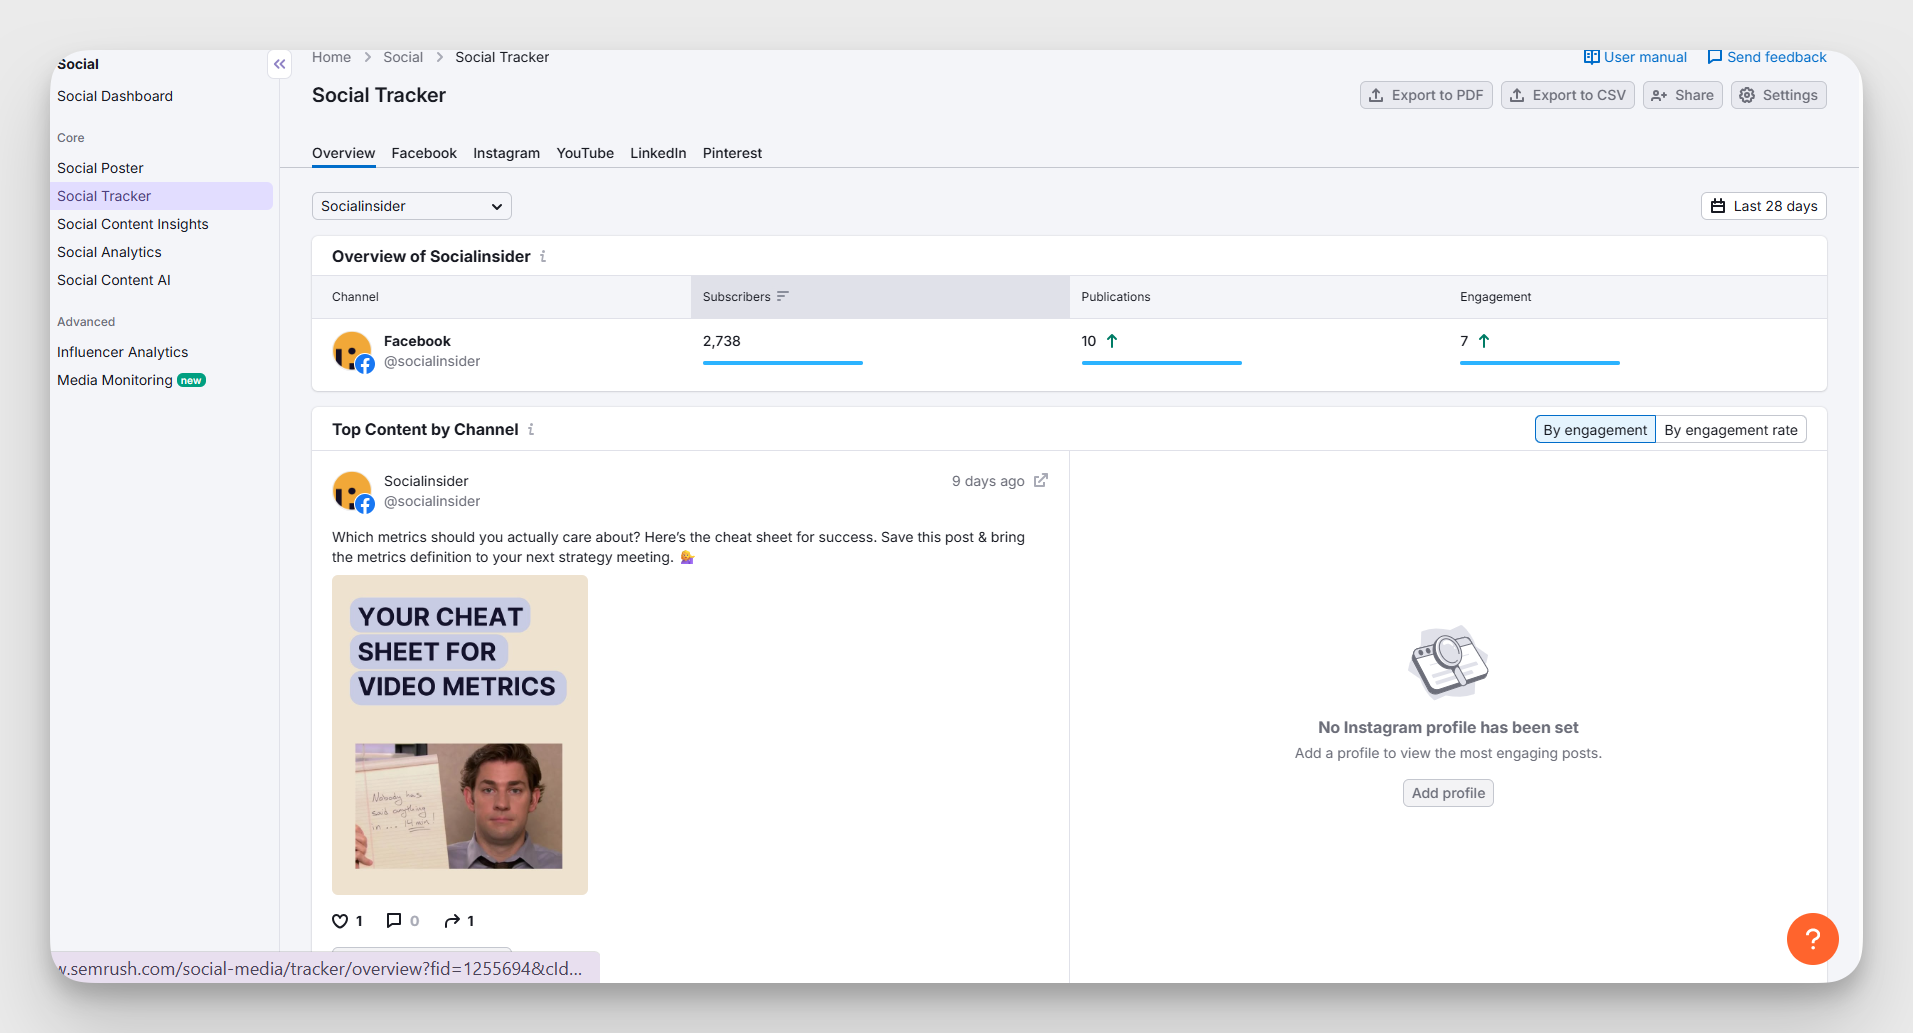Switch to the Instagram tab
Viewport: 1913px width, 1033px height.
point(506,153)
